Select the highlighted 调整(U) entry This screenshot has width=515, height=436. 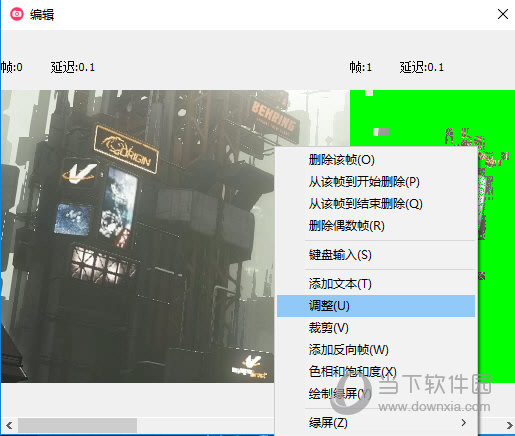pos(376,306)
